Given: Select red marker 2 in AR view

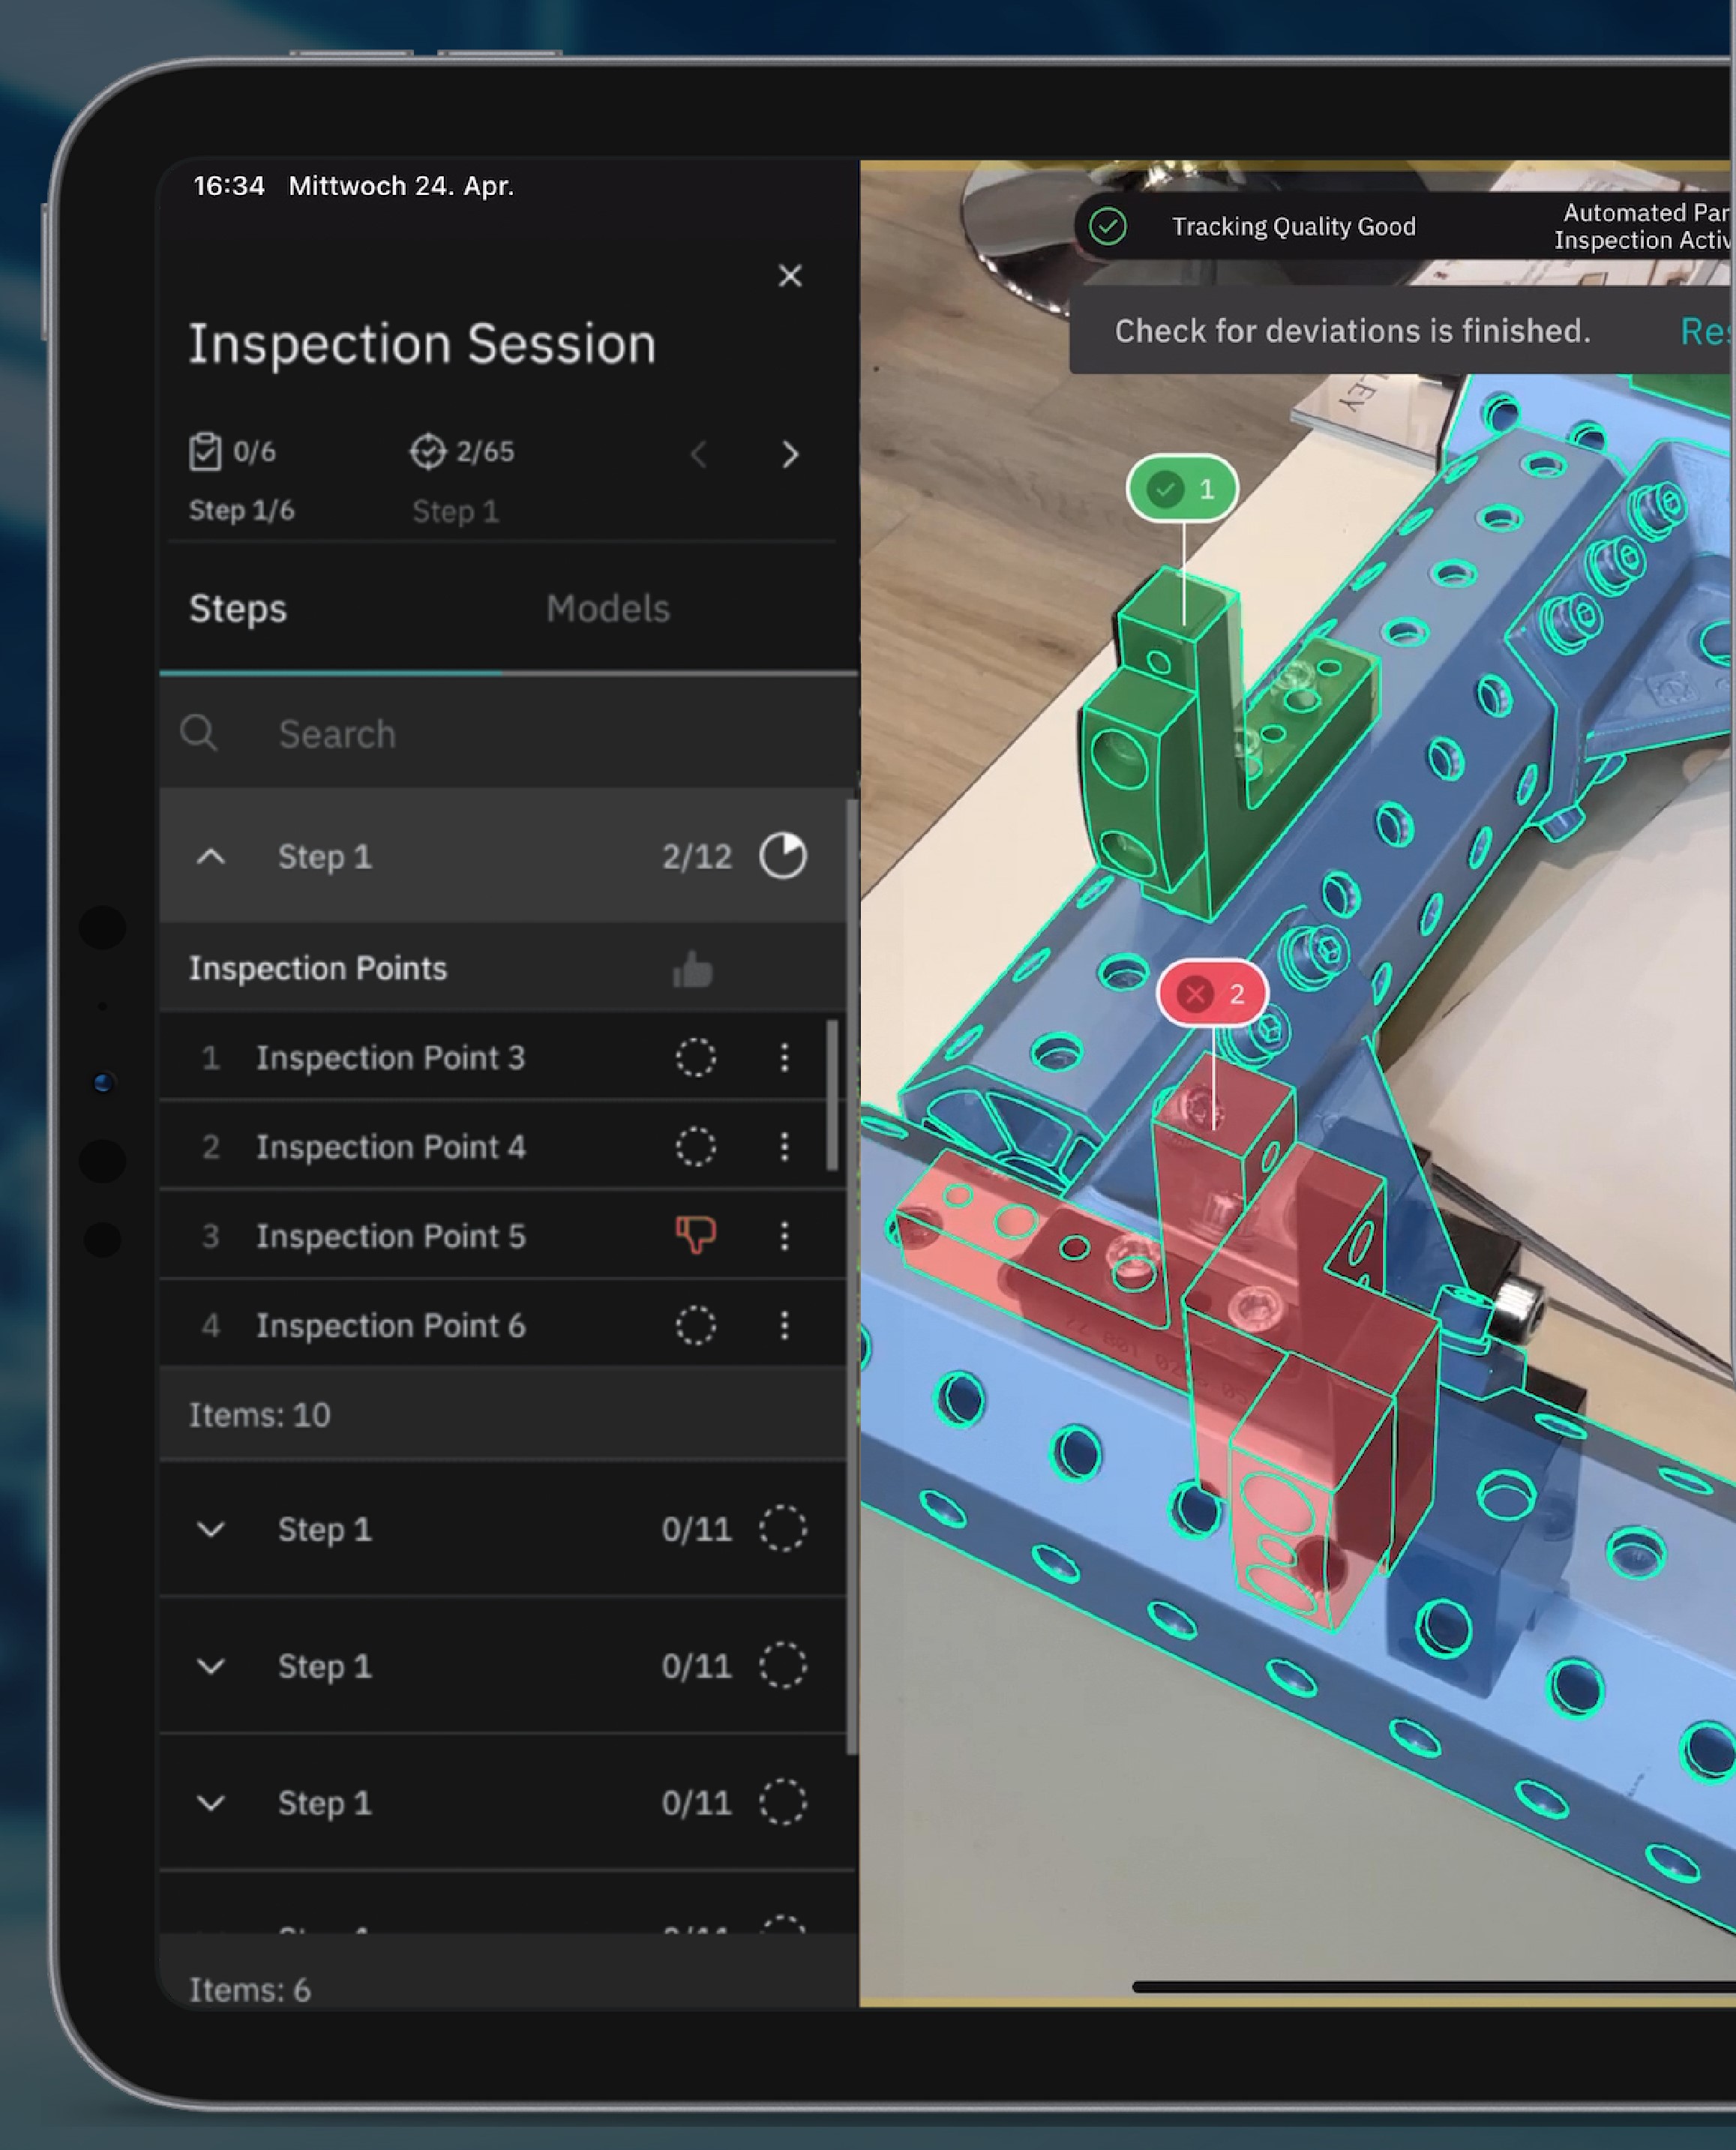Looking at the screenshot, I should point(1212,993).
